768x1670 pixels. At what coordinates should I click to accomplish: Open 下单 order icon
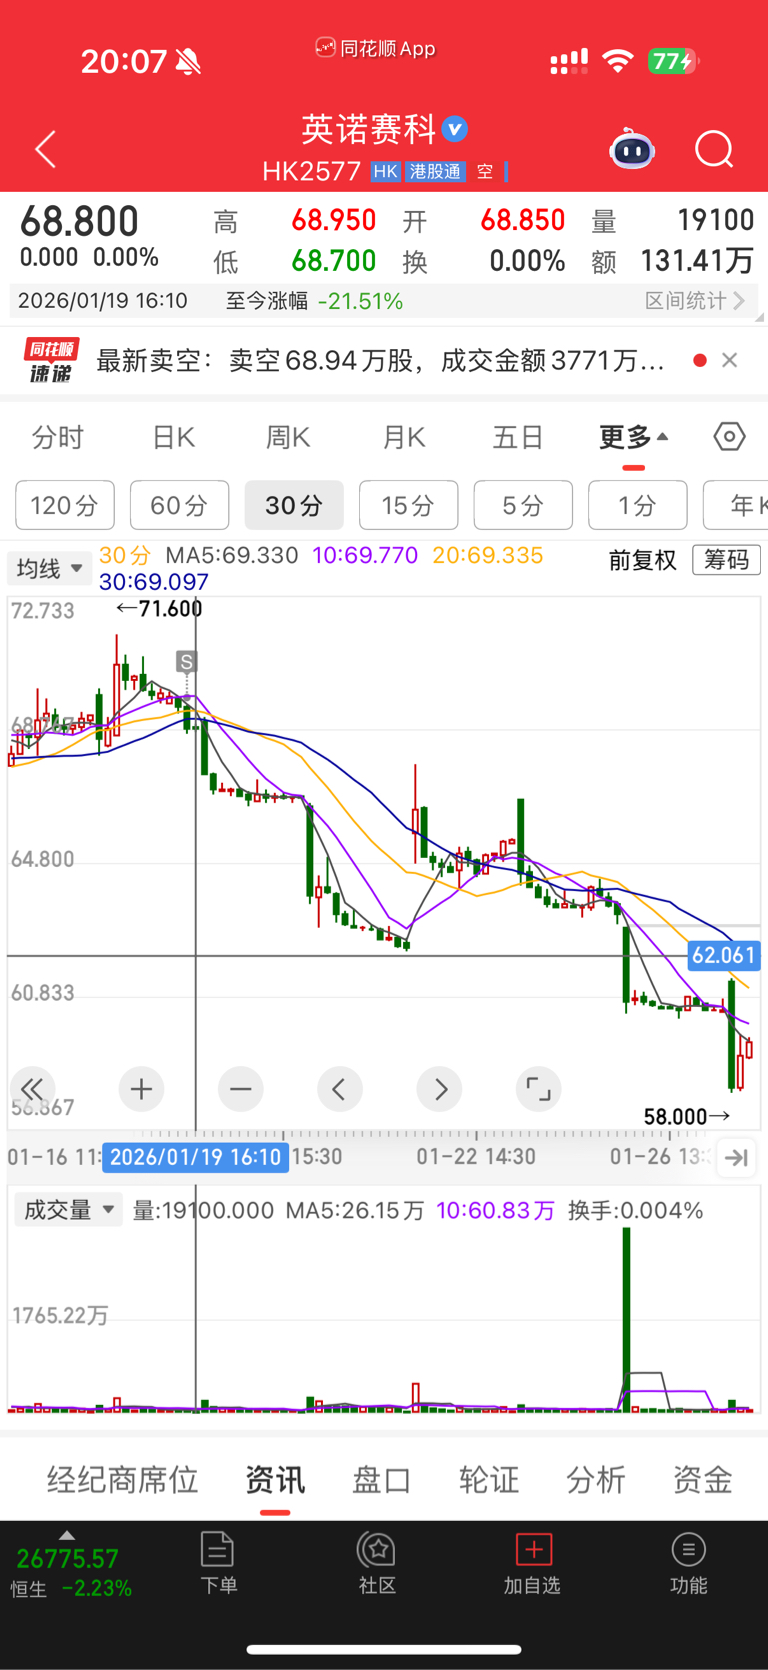[x=218, y=1562]
